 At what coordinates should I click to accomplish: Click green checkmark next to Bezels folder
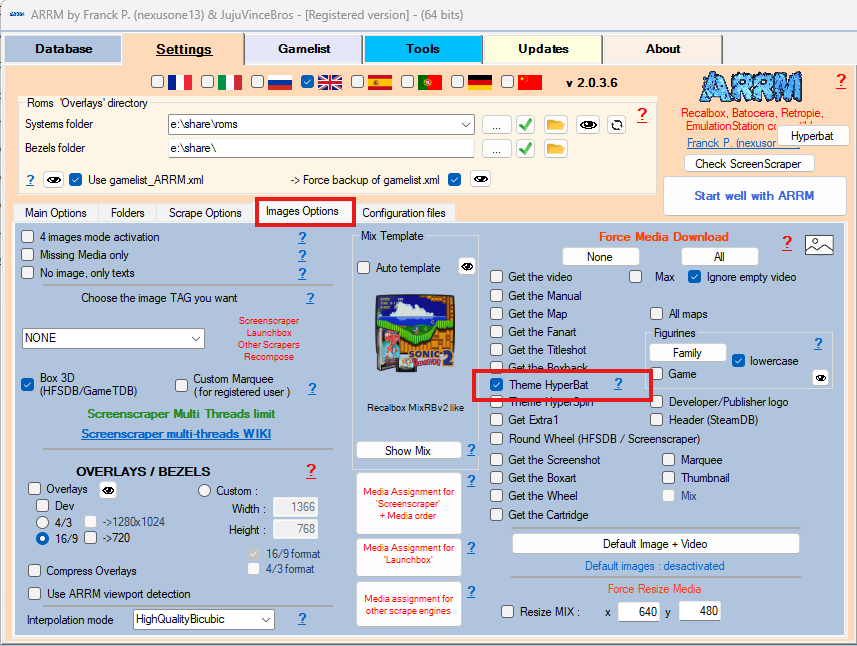pos(525,148)
